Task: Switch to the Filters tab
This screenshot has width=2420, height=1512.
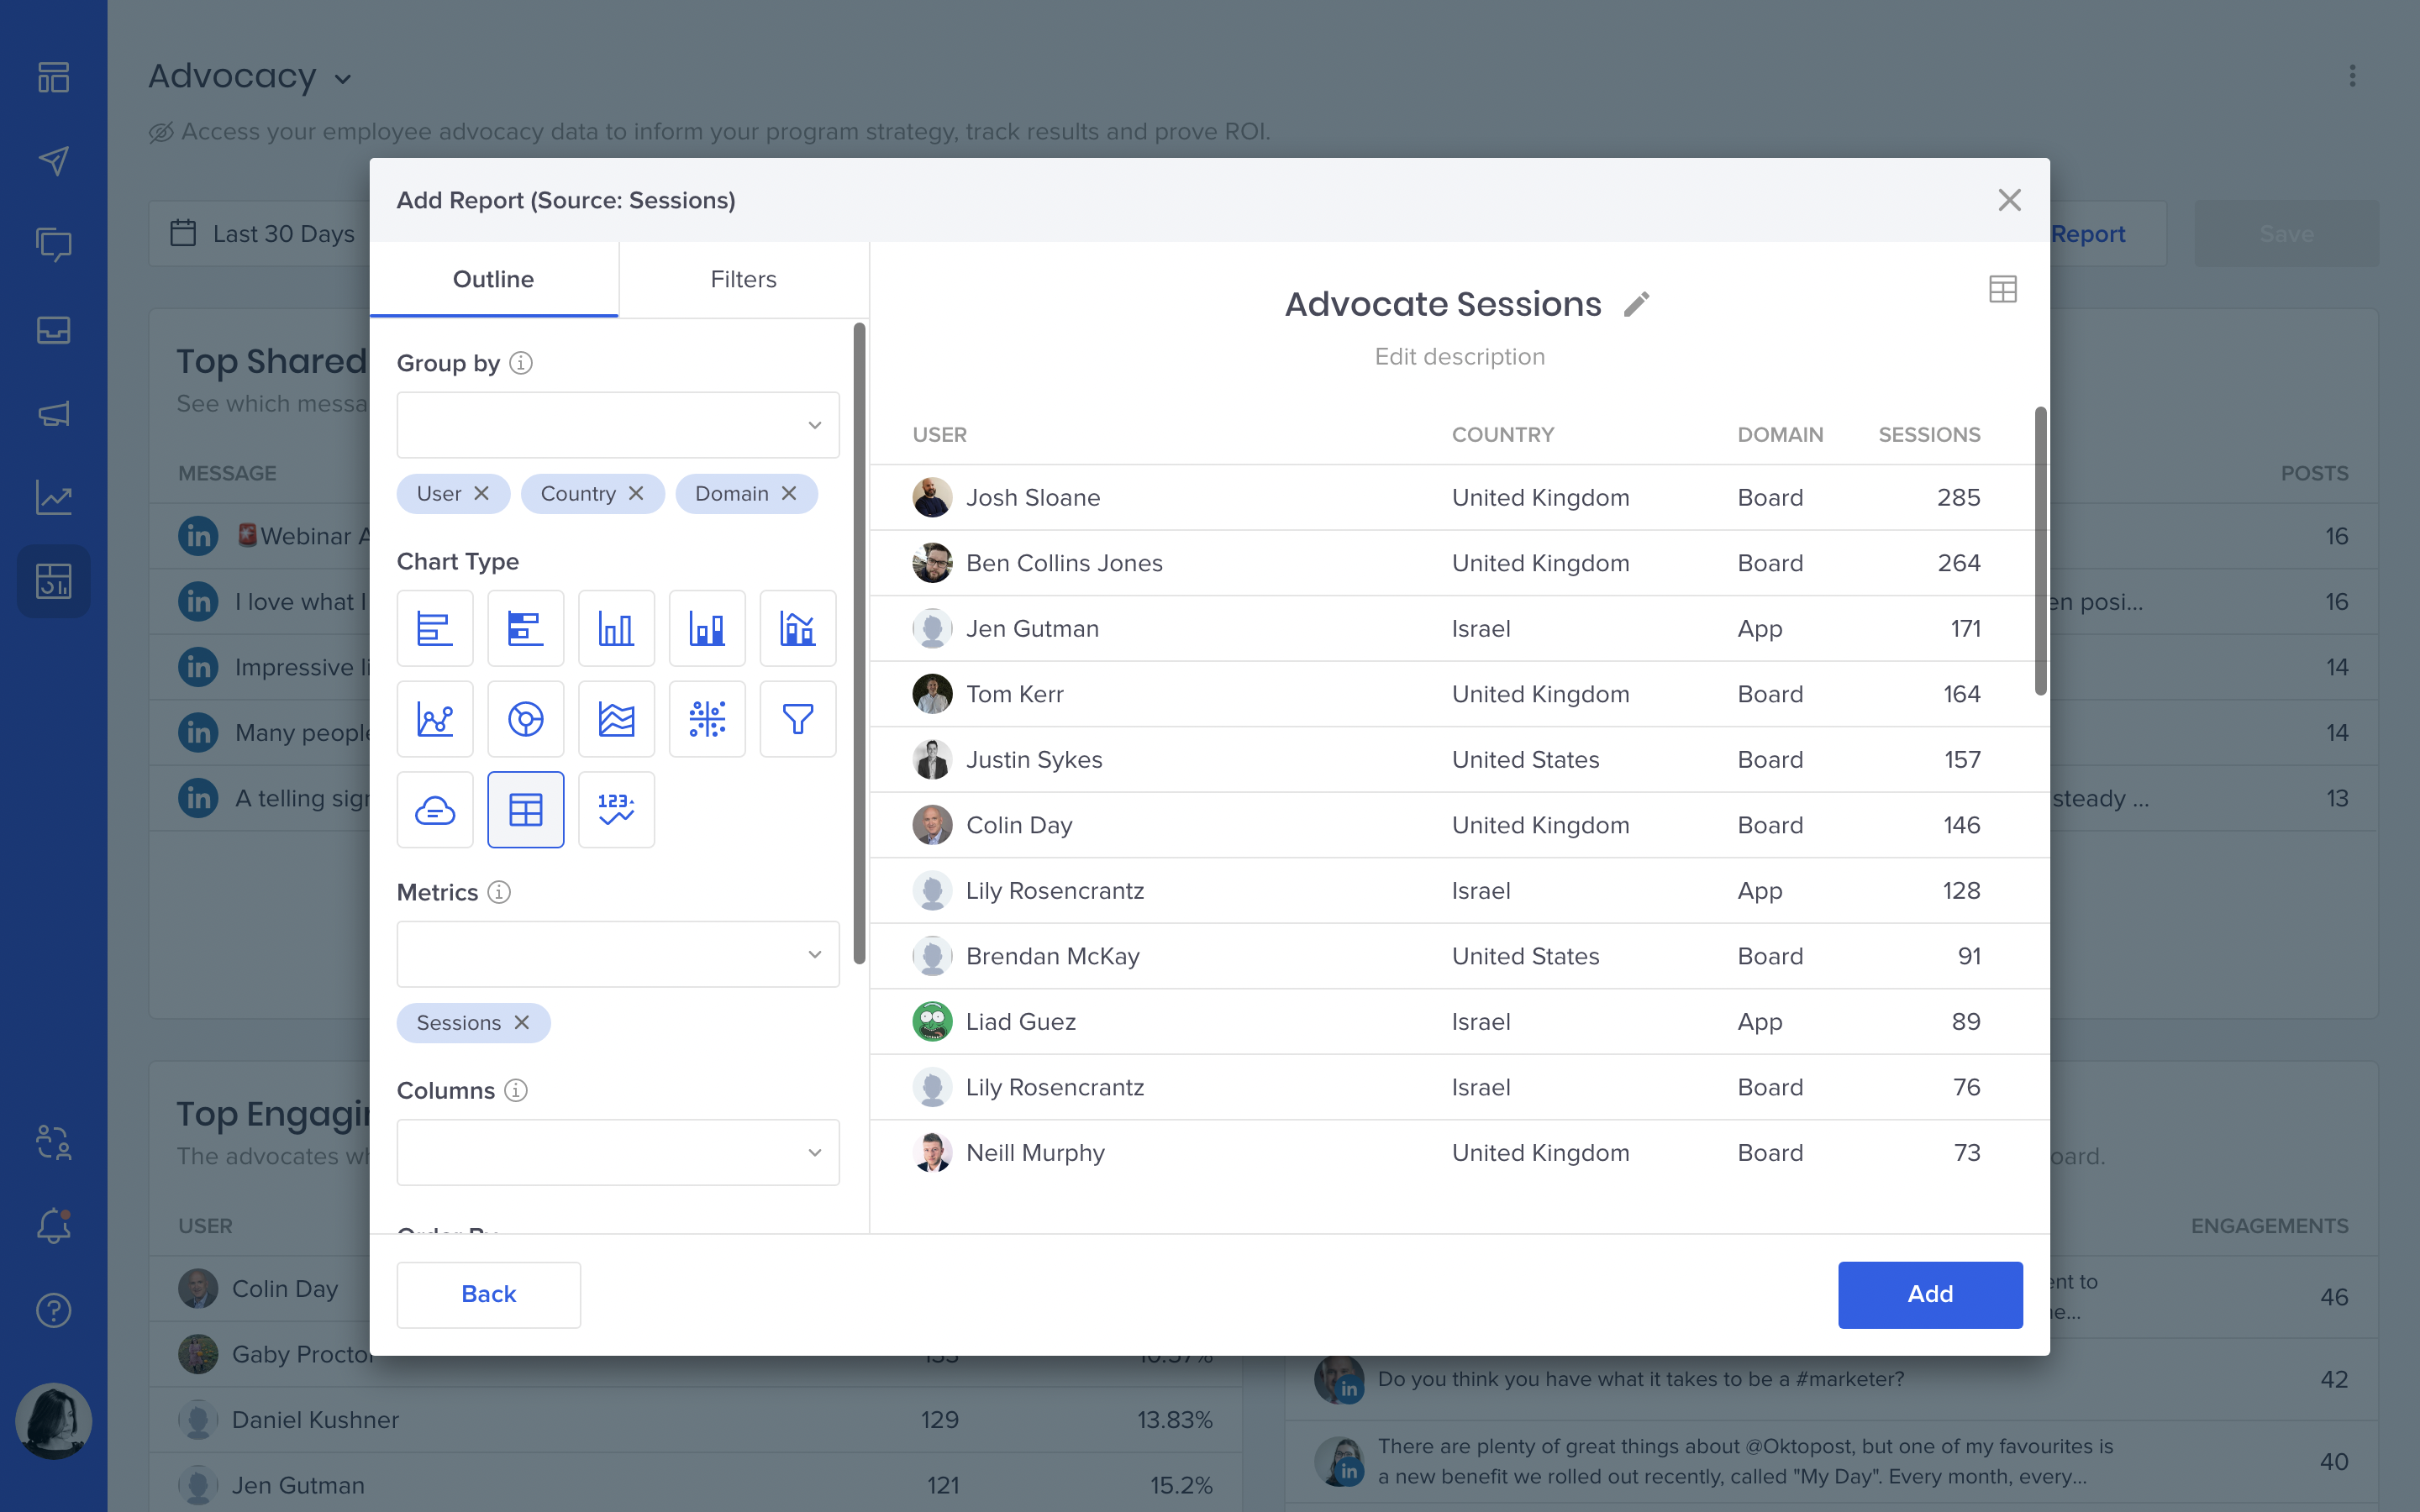Action: (743, 279)
